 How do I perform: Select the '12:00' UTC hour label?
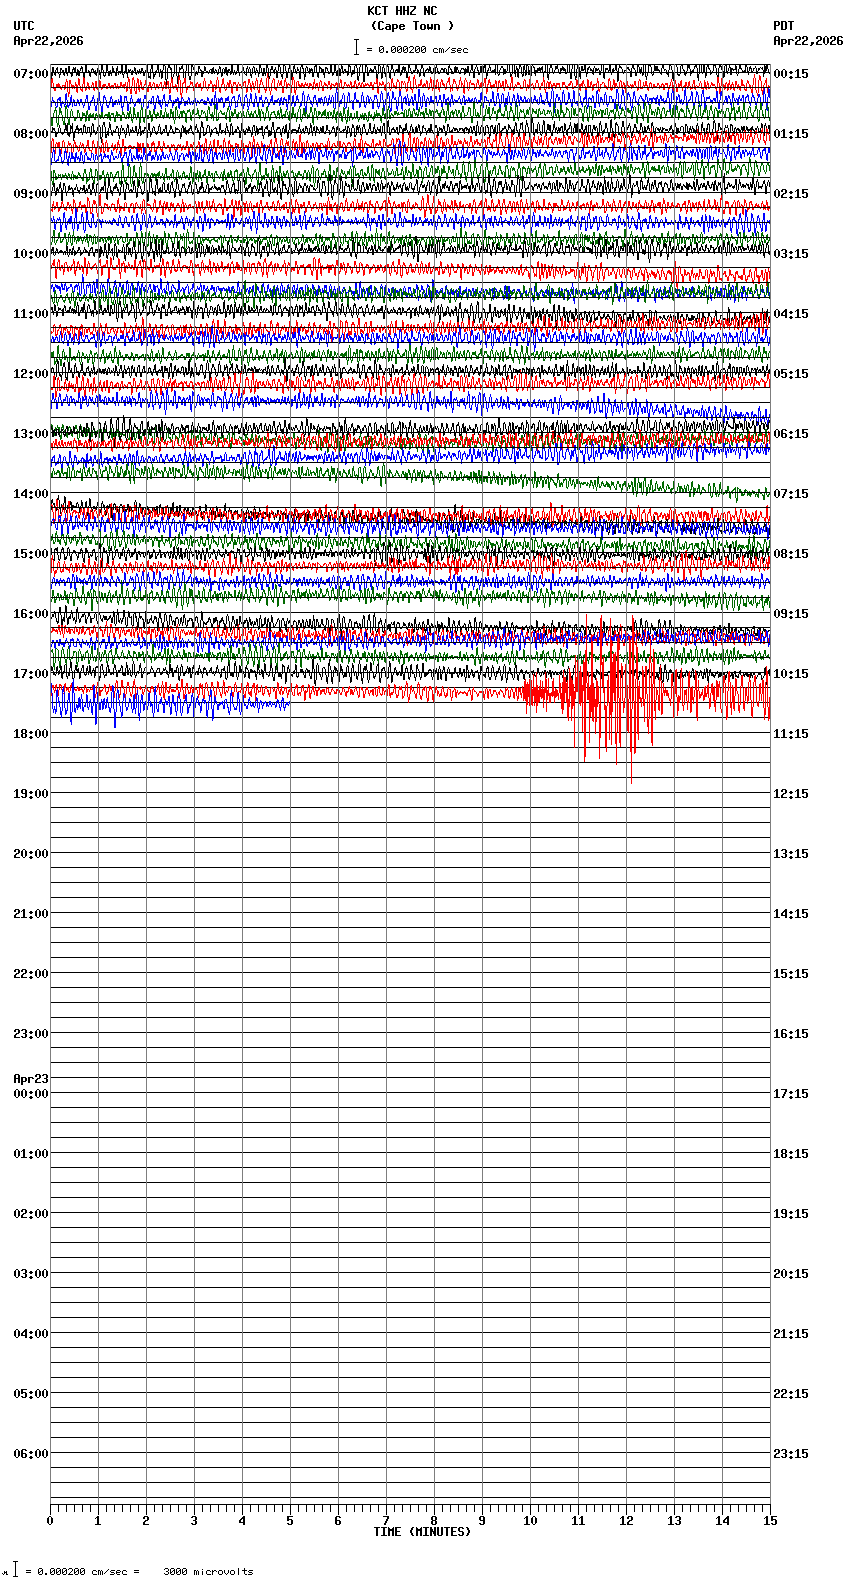(x=31, y=374)
